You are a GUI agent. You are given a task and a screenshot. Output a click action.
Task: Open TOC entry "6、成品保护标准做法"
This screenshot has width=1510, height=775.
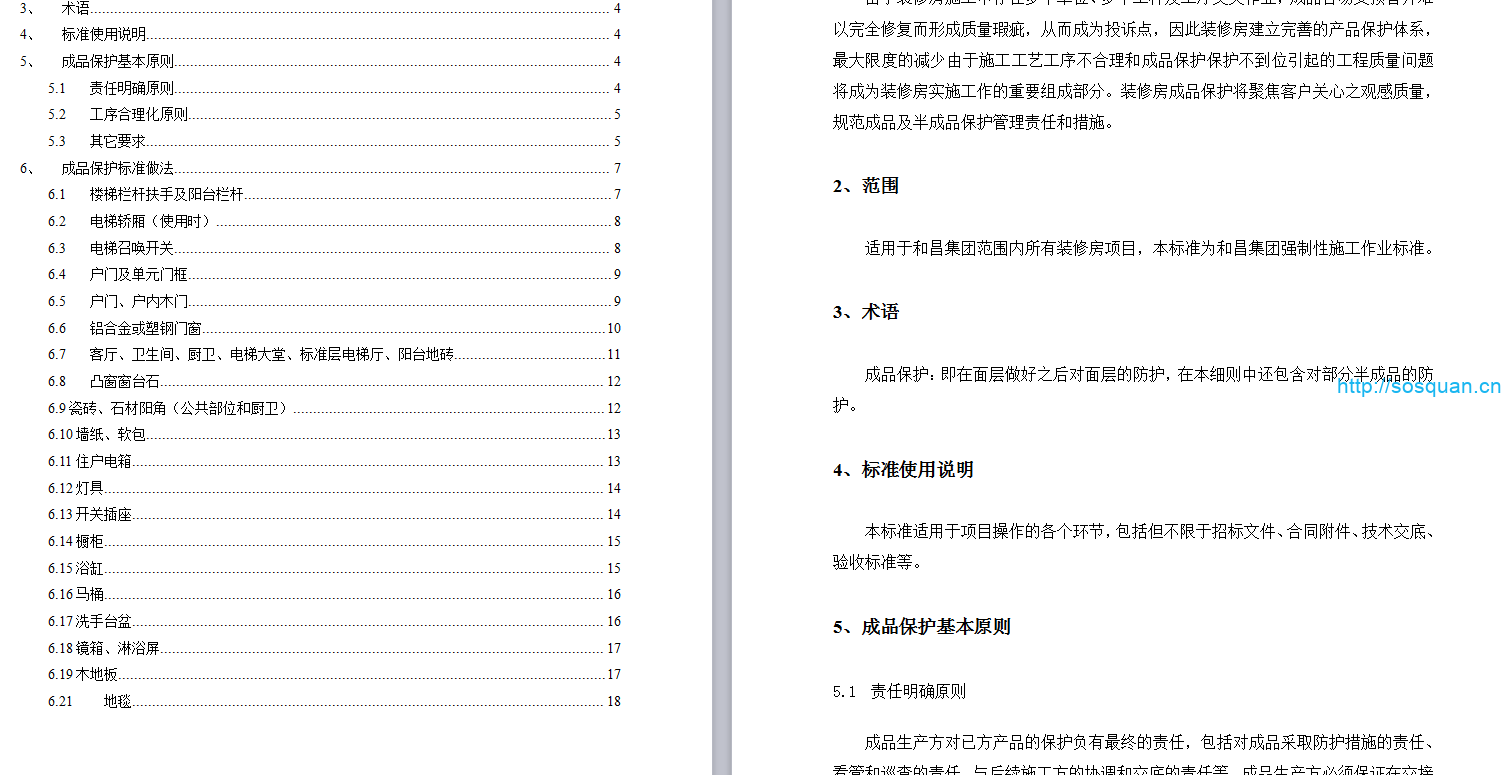point(117,168)
